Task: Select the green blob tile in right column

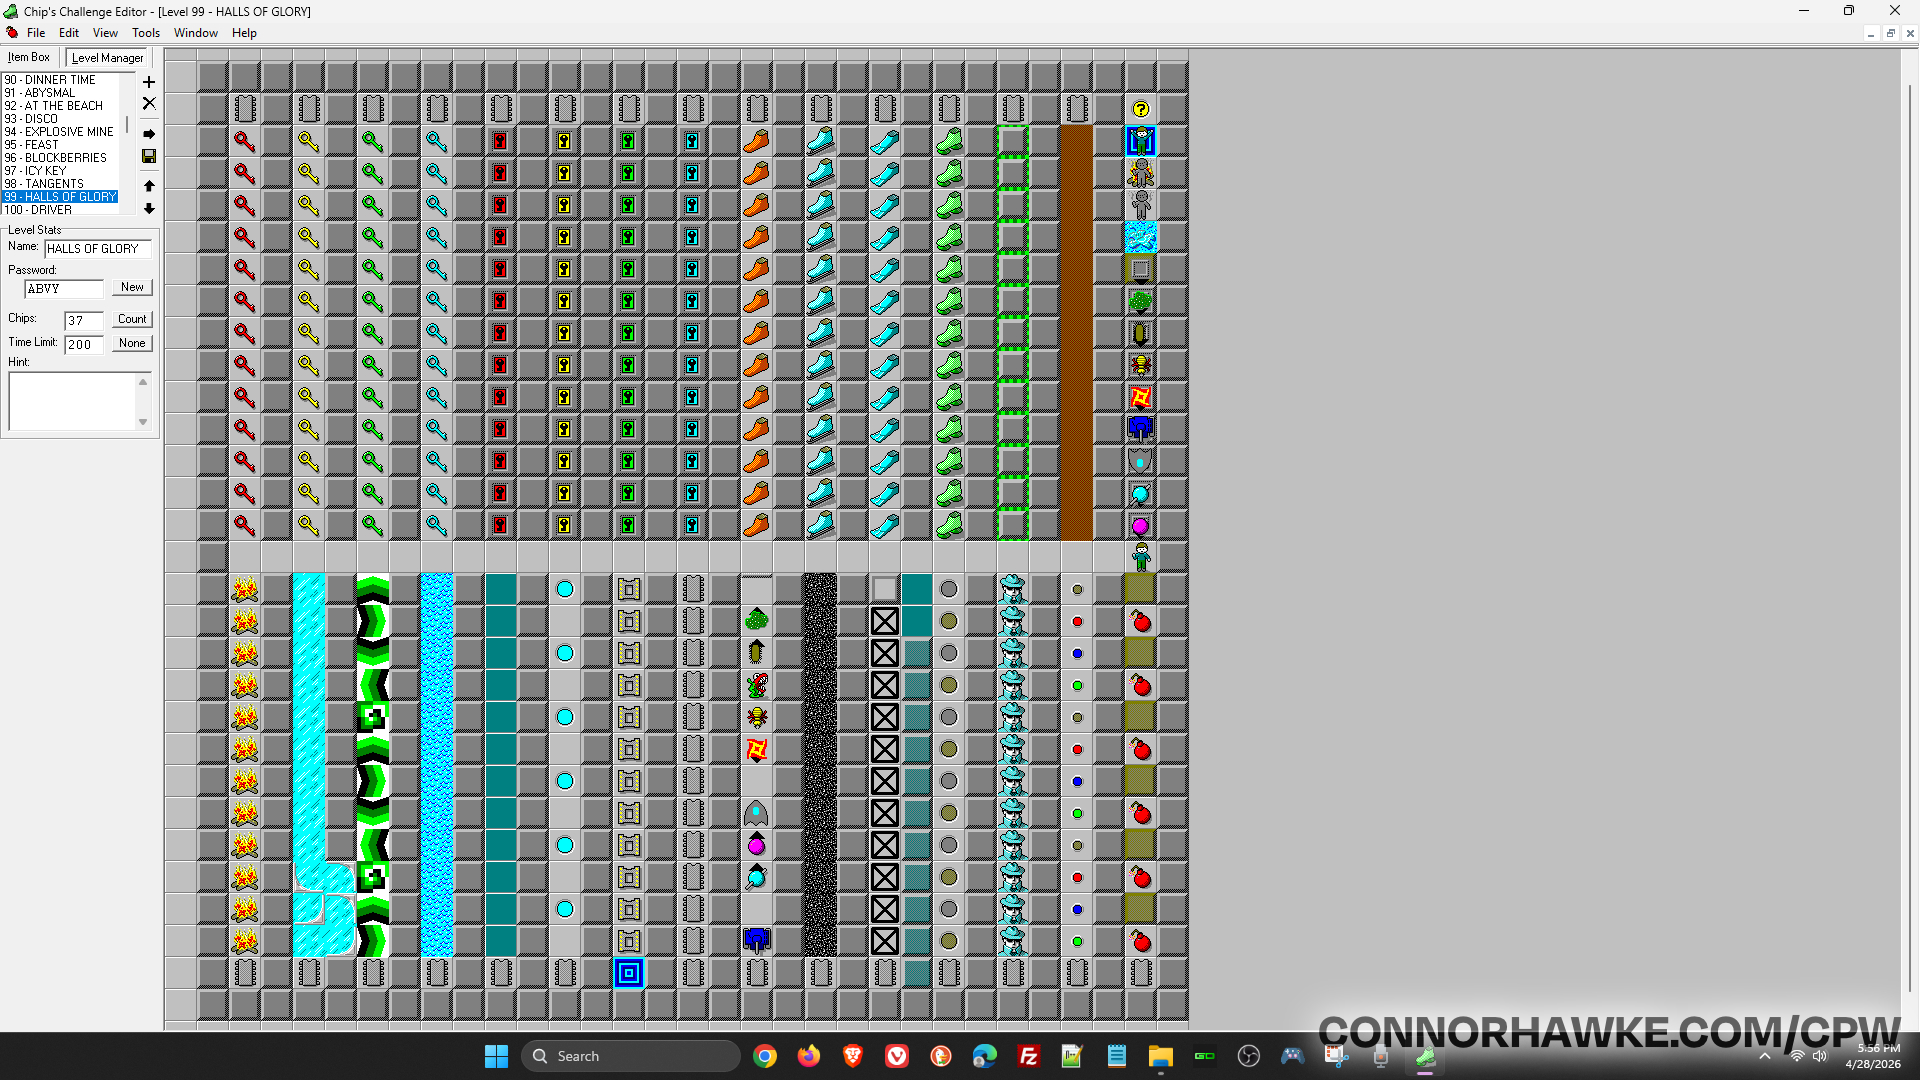Action: pos(1141,301)
